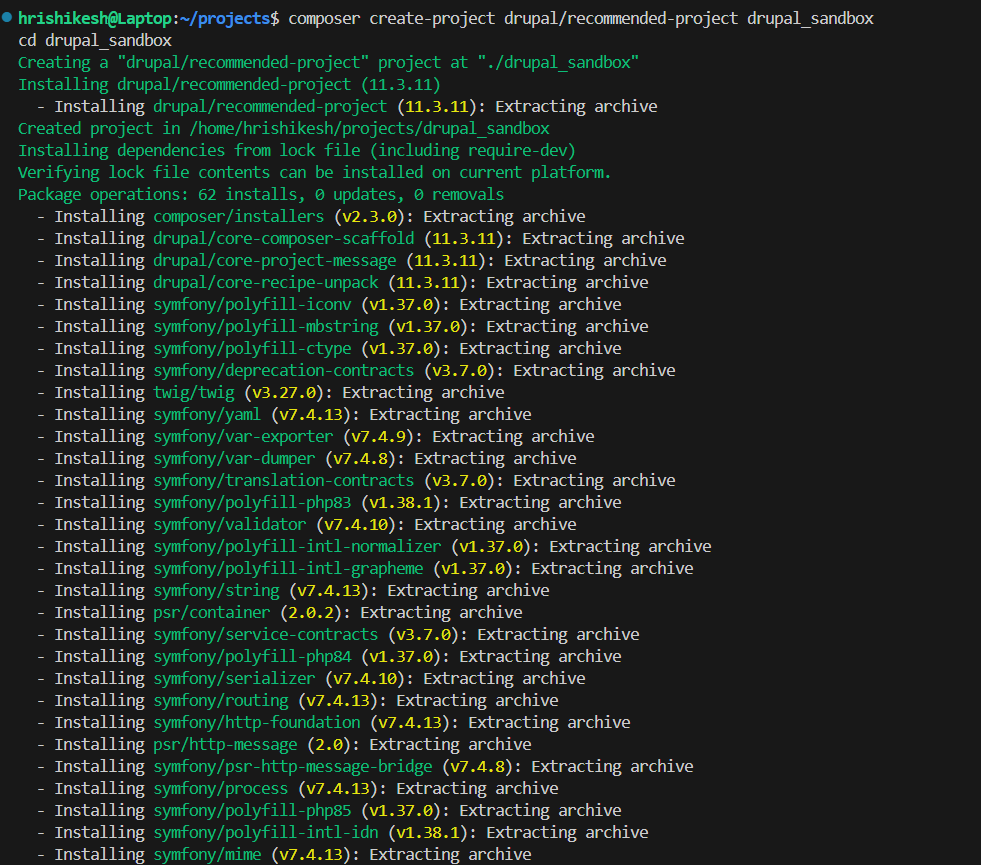The height and width of the screenshot is (865, 981).
Task: Click version 'v7.4.10' of symfony/validator
Action: [356, 524]
